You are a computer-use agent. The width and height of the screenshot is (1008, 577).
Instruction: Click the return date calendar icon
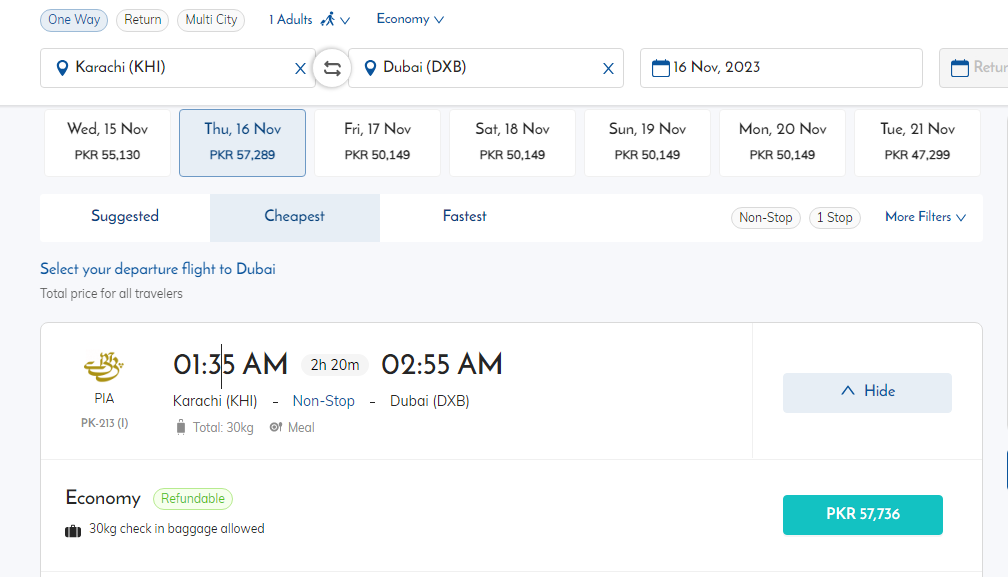click(x=960, y=68)
